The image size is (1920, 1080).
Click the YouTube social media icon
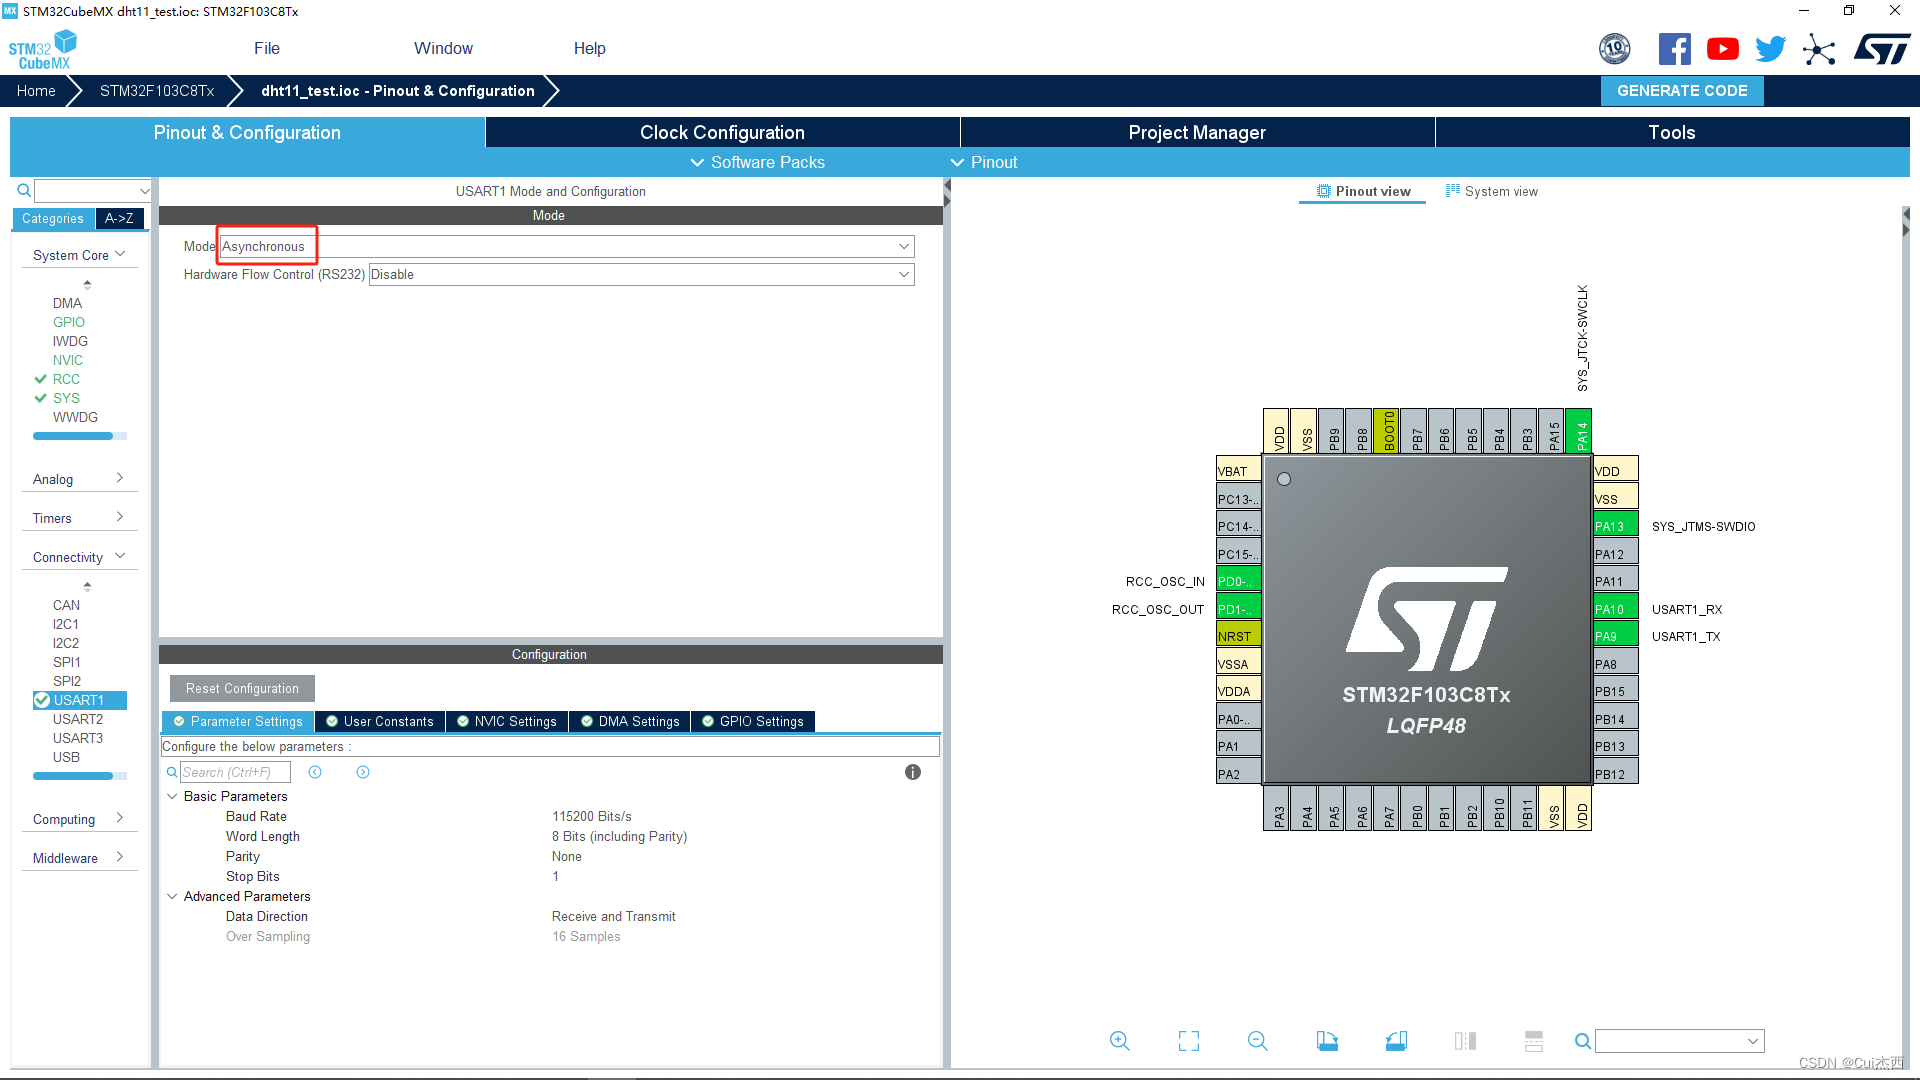(1721, 50)
